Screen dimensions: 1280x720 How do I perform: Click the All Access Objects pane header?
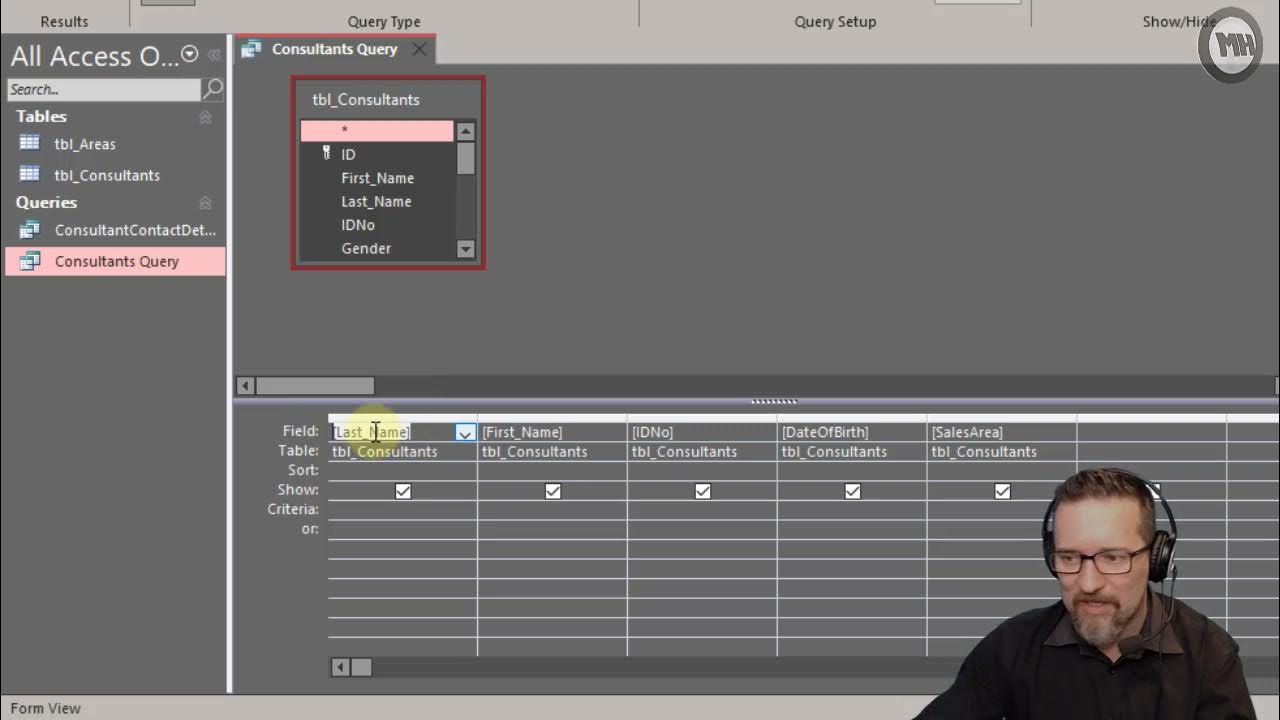[x=94, y=56]
